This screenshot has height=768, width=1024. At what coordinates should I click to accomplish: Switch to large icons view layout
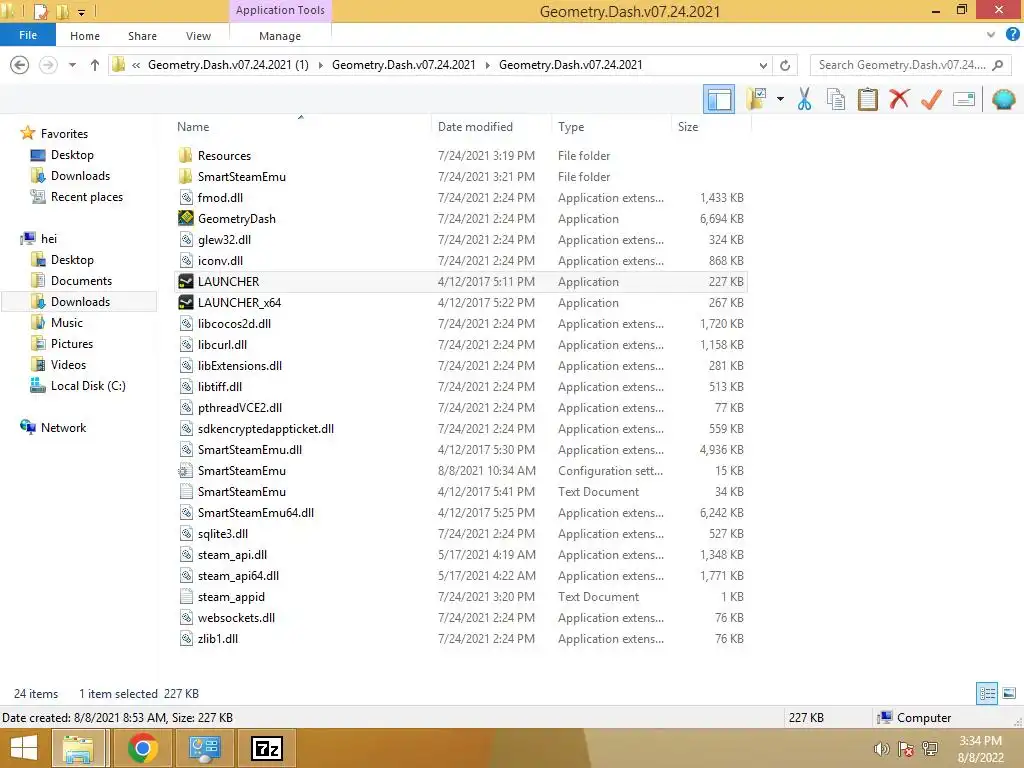pyautogui.click(x=1009, y=694)
